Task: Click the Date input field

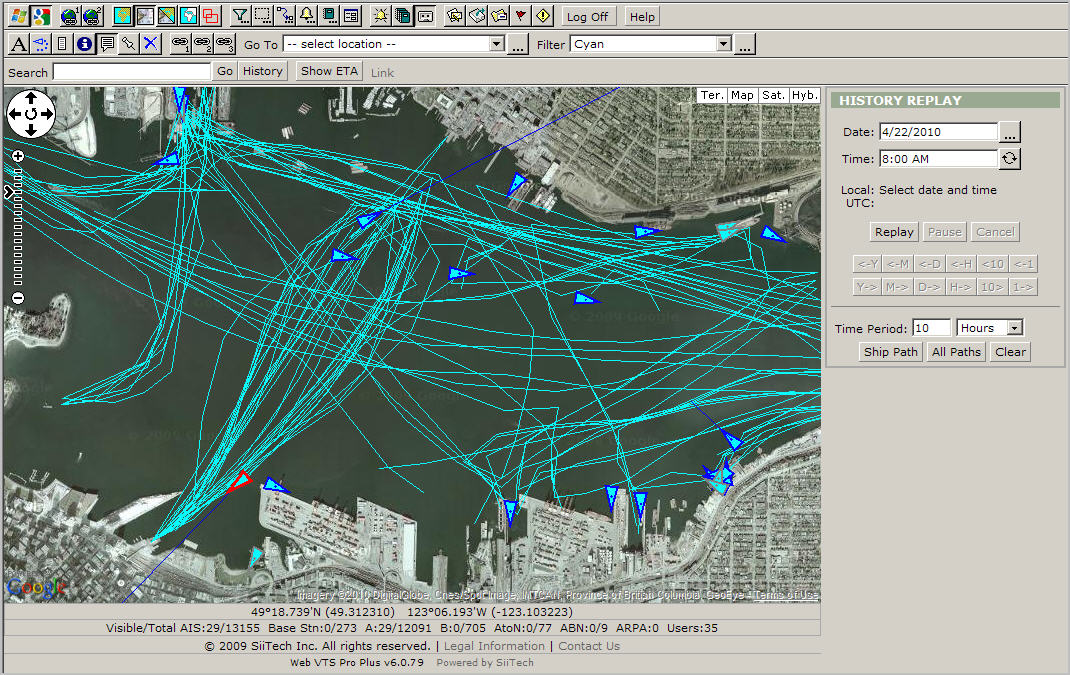Action: click(938, 132)
